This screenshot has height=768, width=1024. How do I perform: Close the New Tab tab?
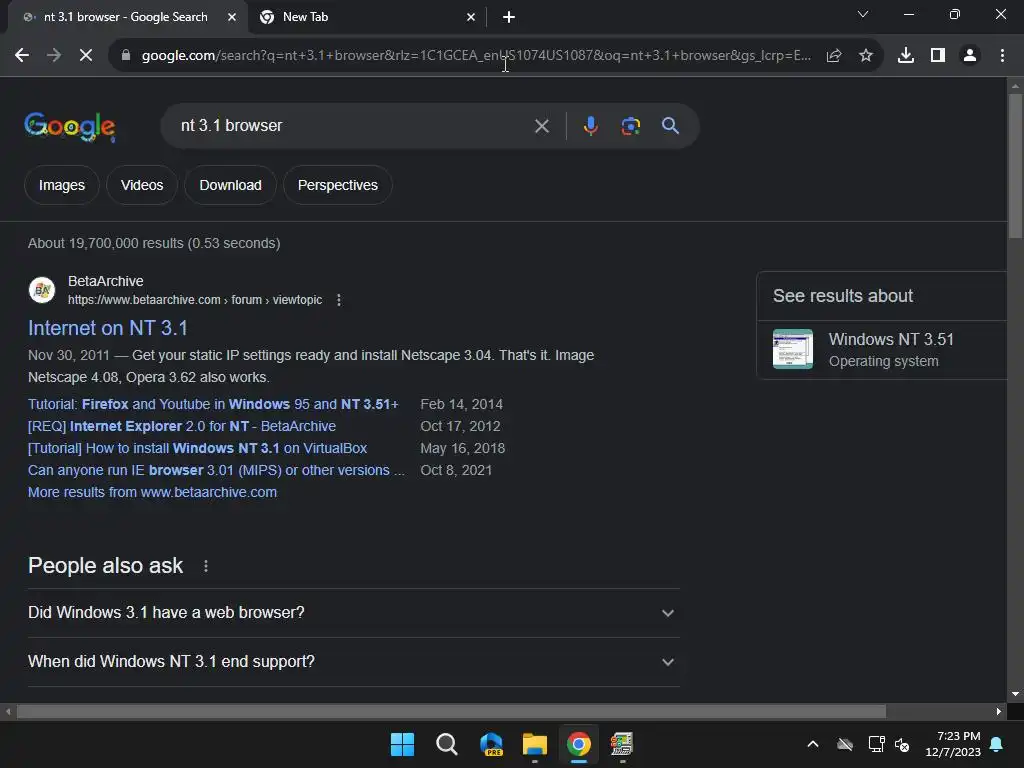coord(471,17)
